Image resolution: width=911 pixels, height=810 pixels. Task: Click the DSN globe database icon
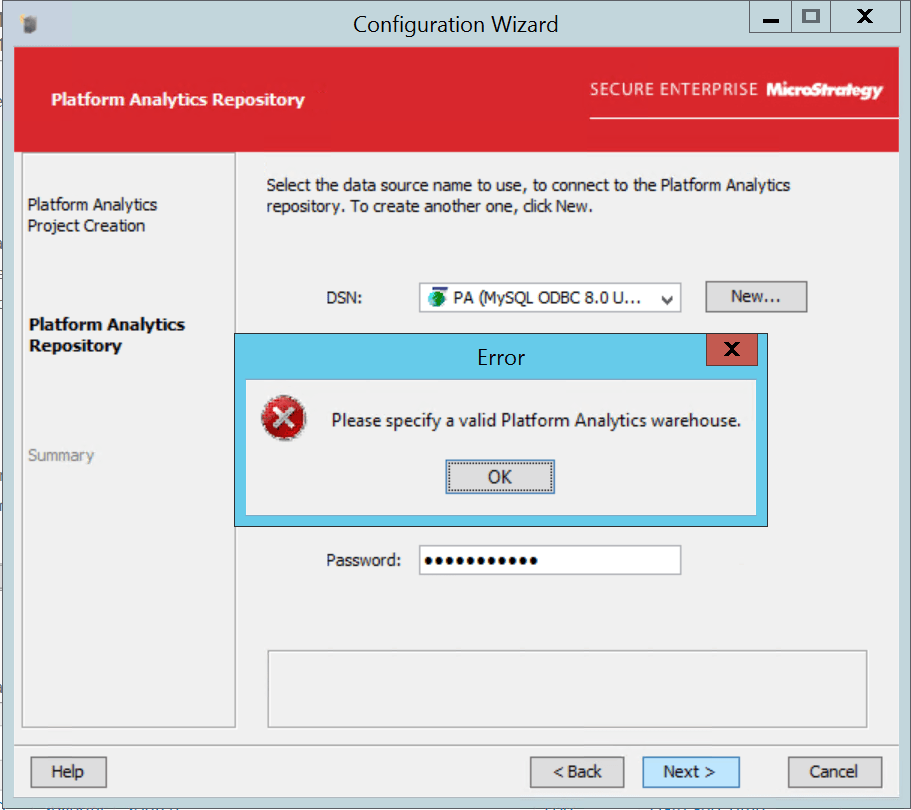click(x=437, y=298)
